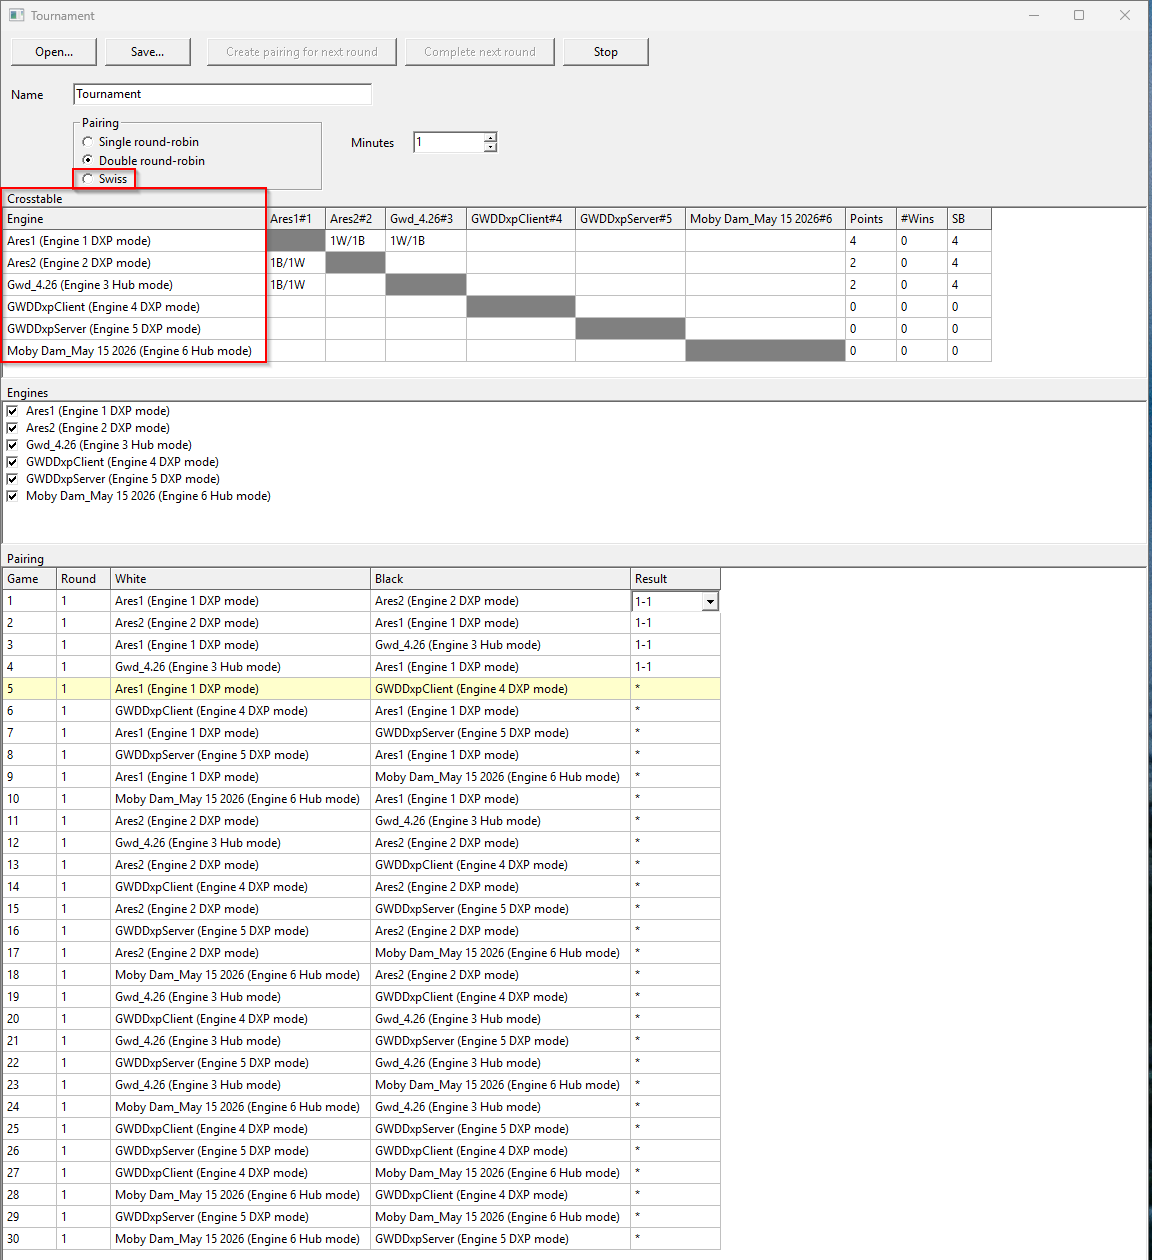Click the Tournament window title icon

pos(16,15)
